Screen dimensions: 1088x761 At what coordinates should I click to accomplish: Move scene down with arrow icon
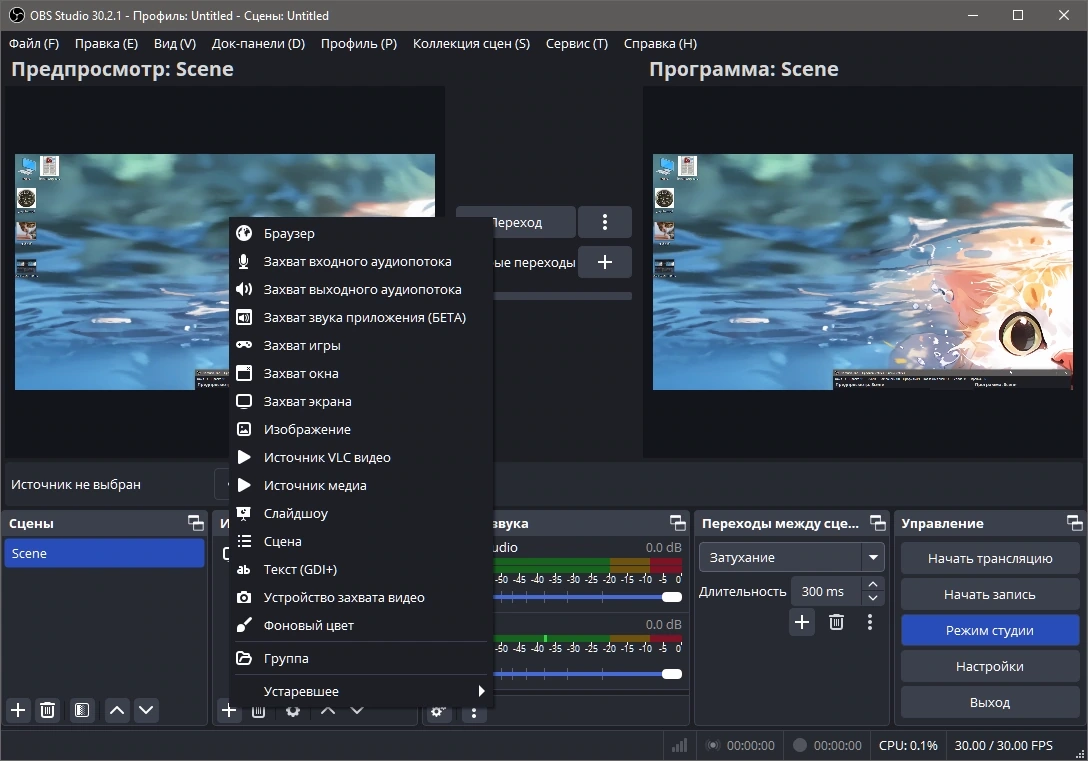146,710
